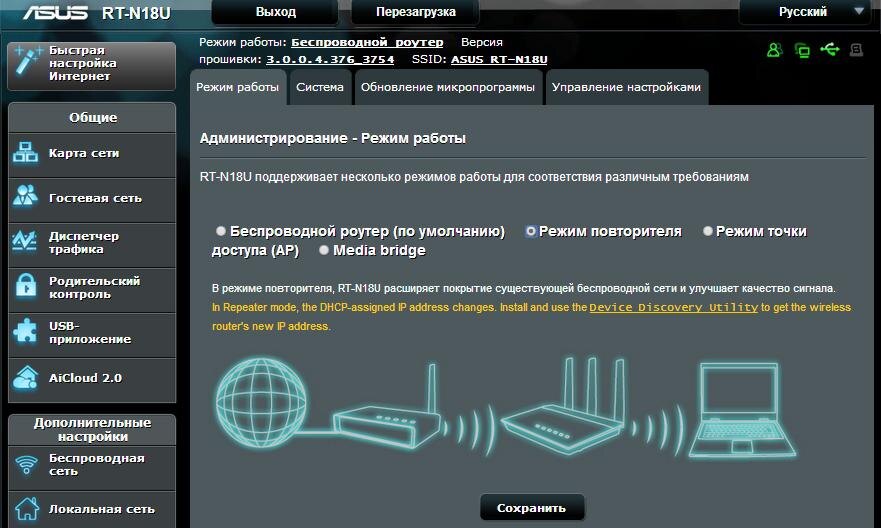The height and width of the screenshot is (528, 881).
Task: Open firmware version 3.0.0.4.376_3754 link
Action: pyautogui.click(x=330, y=60)
